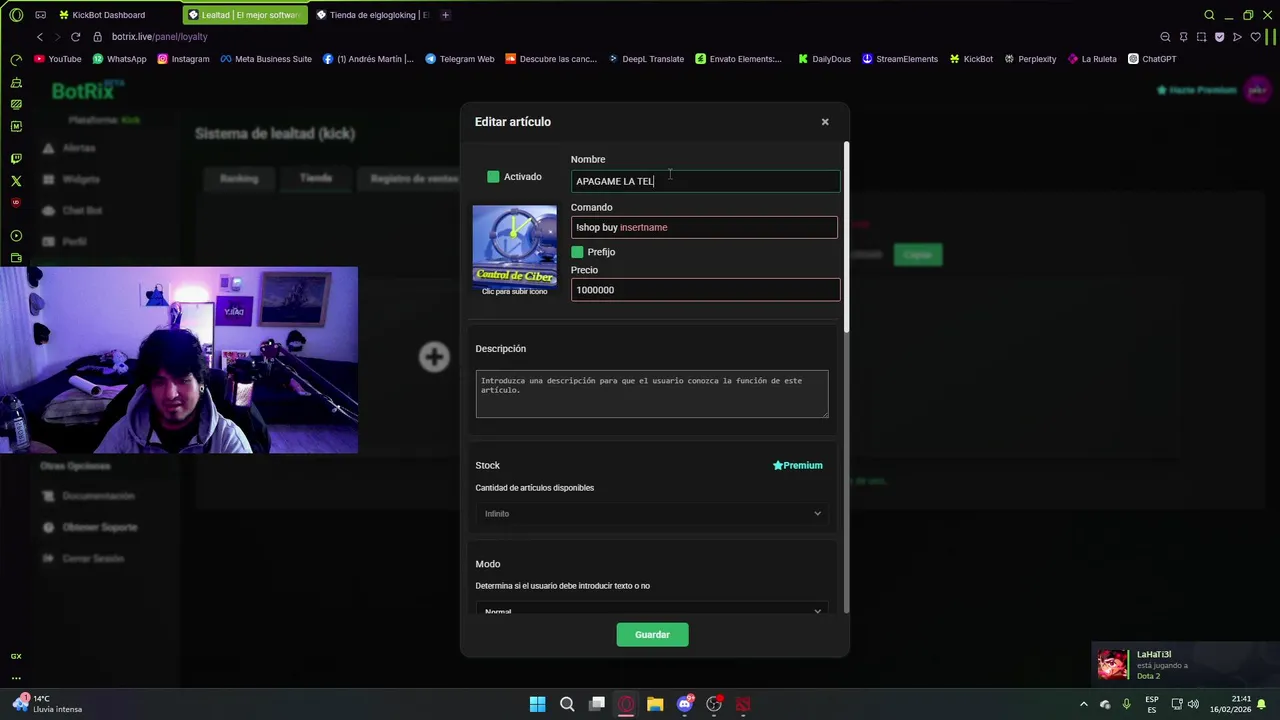Open the Stock Infinito dropdown
The height and width of the screenshot is (720, 1280).
click(x=652, y=514)
